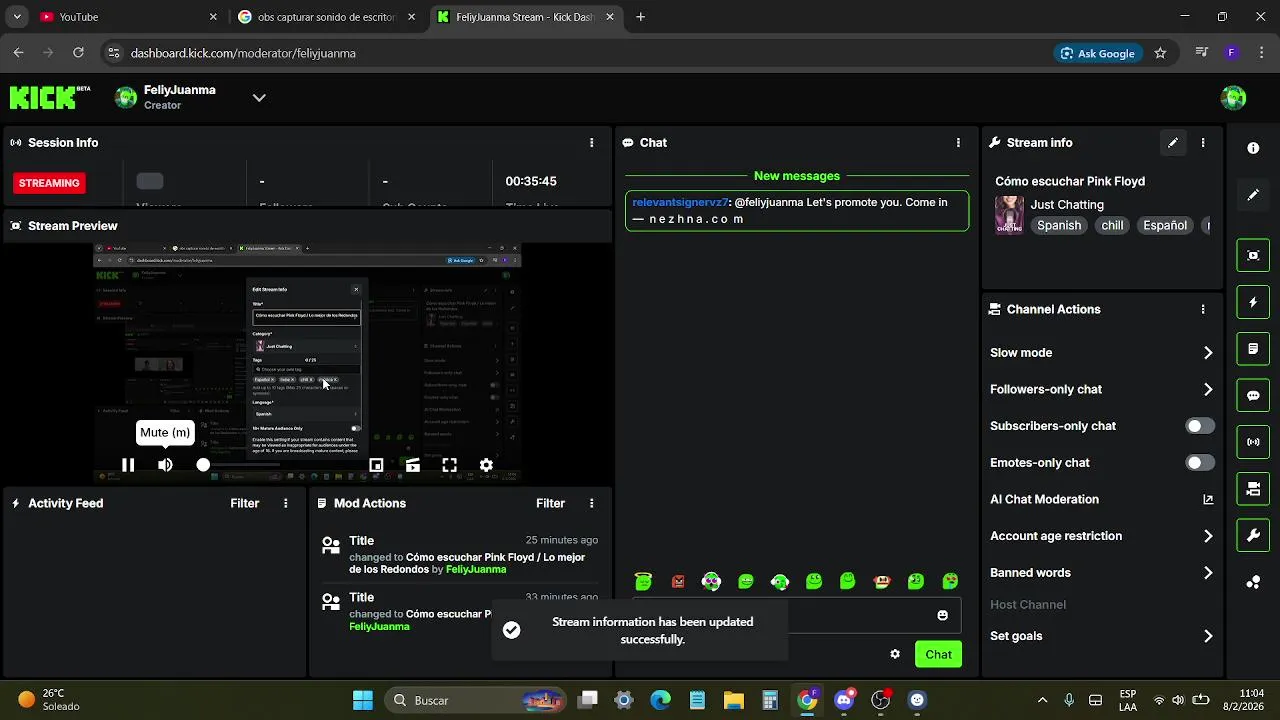The image size is (1280, 720).
Task: Toggle Stream Preview panel from the sidebar
Action: [x=1253, y=255]
